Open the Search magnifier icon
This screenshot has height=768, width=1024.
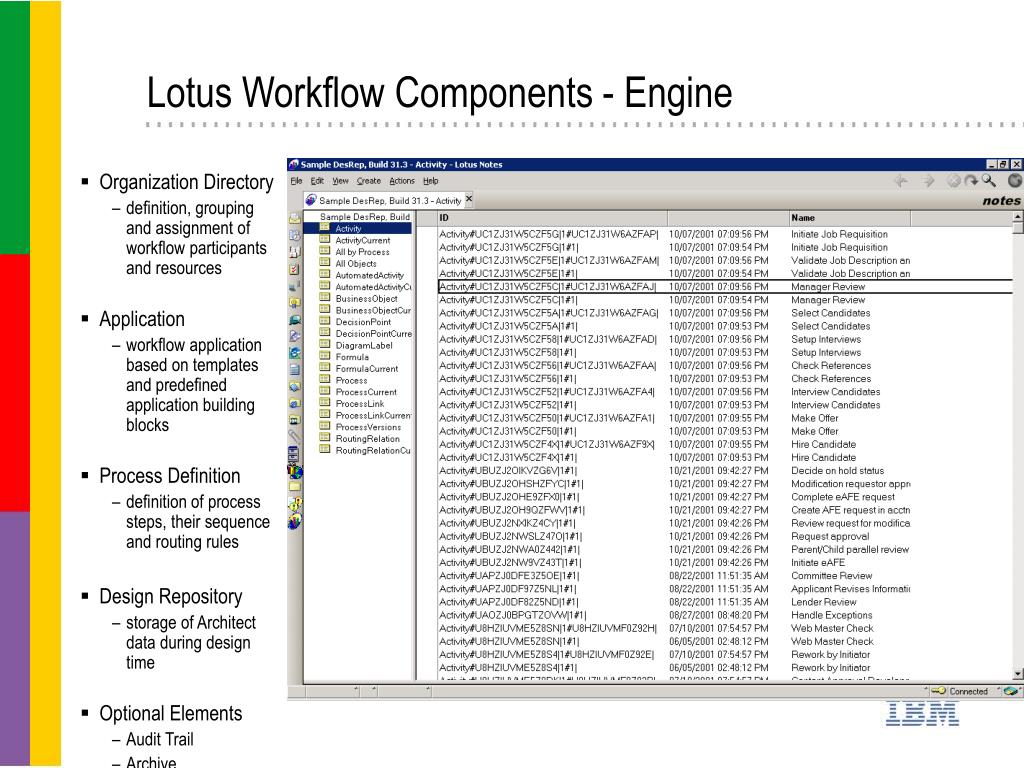click(989, 181)
